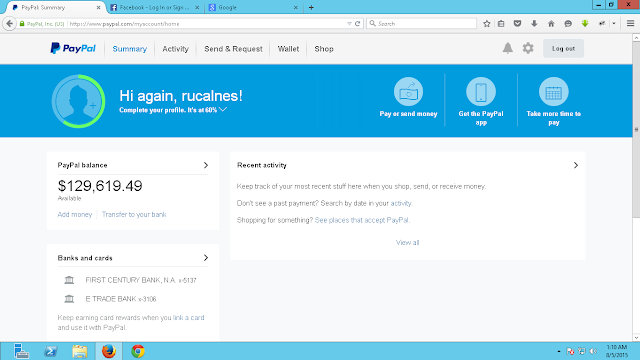
Task: Open the Firefox hamburger menu
Action: [630, 24]
